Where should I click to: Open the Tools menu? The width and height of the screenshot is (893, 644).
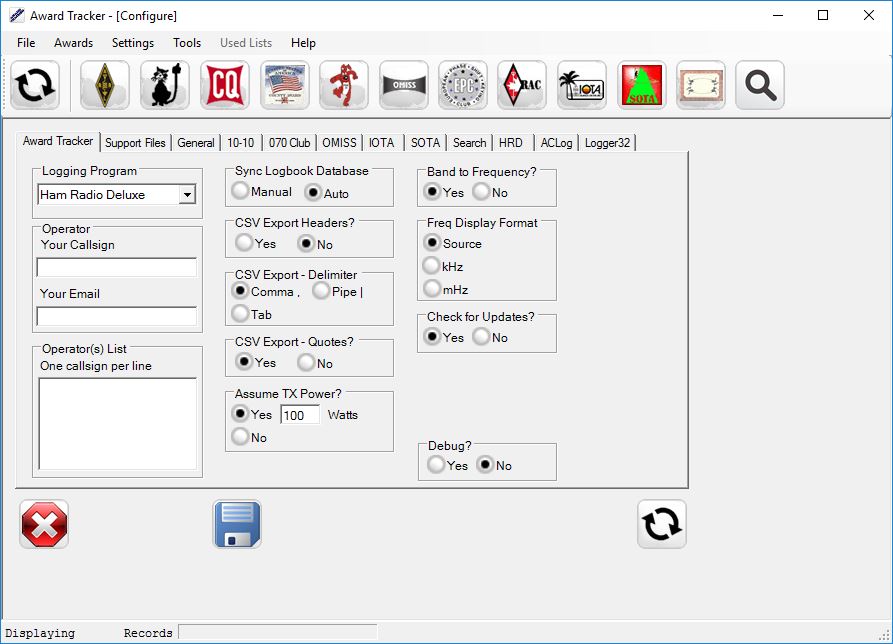[187, 43]
